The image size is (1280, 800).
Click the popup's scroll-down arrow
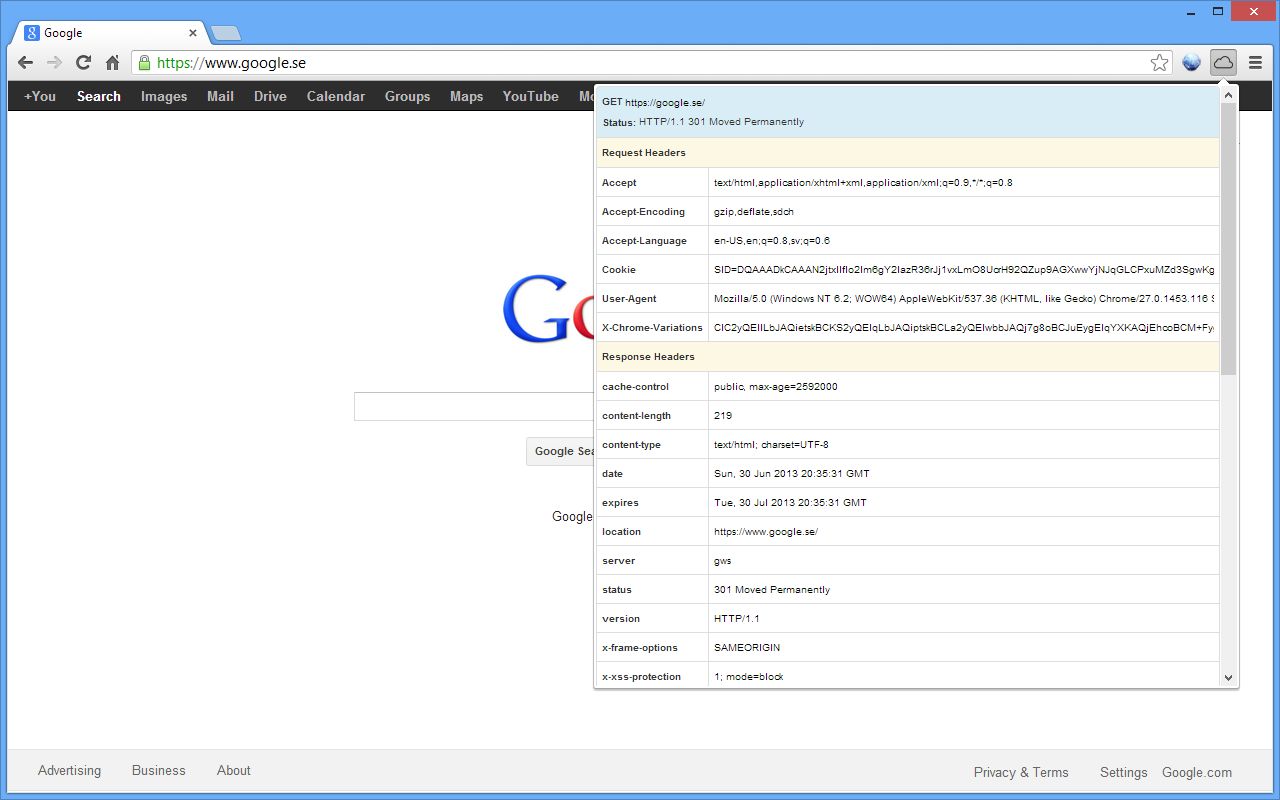click(x=1228, y=677)
